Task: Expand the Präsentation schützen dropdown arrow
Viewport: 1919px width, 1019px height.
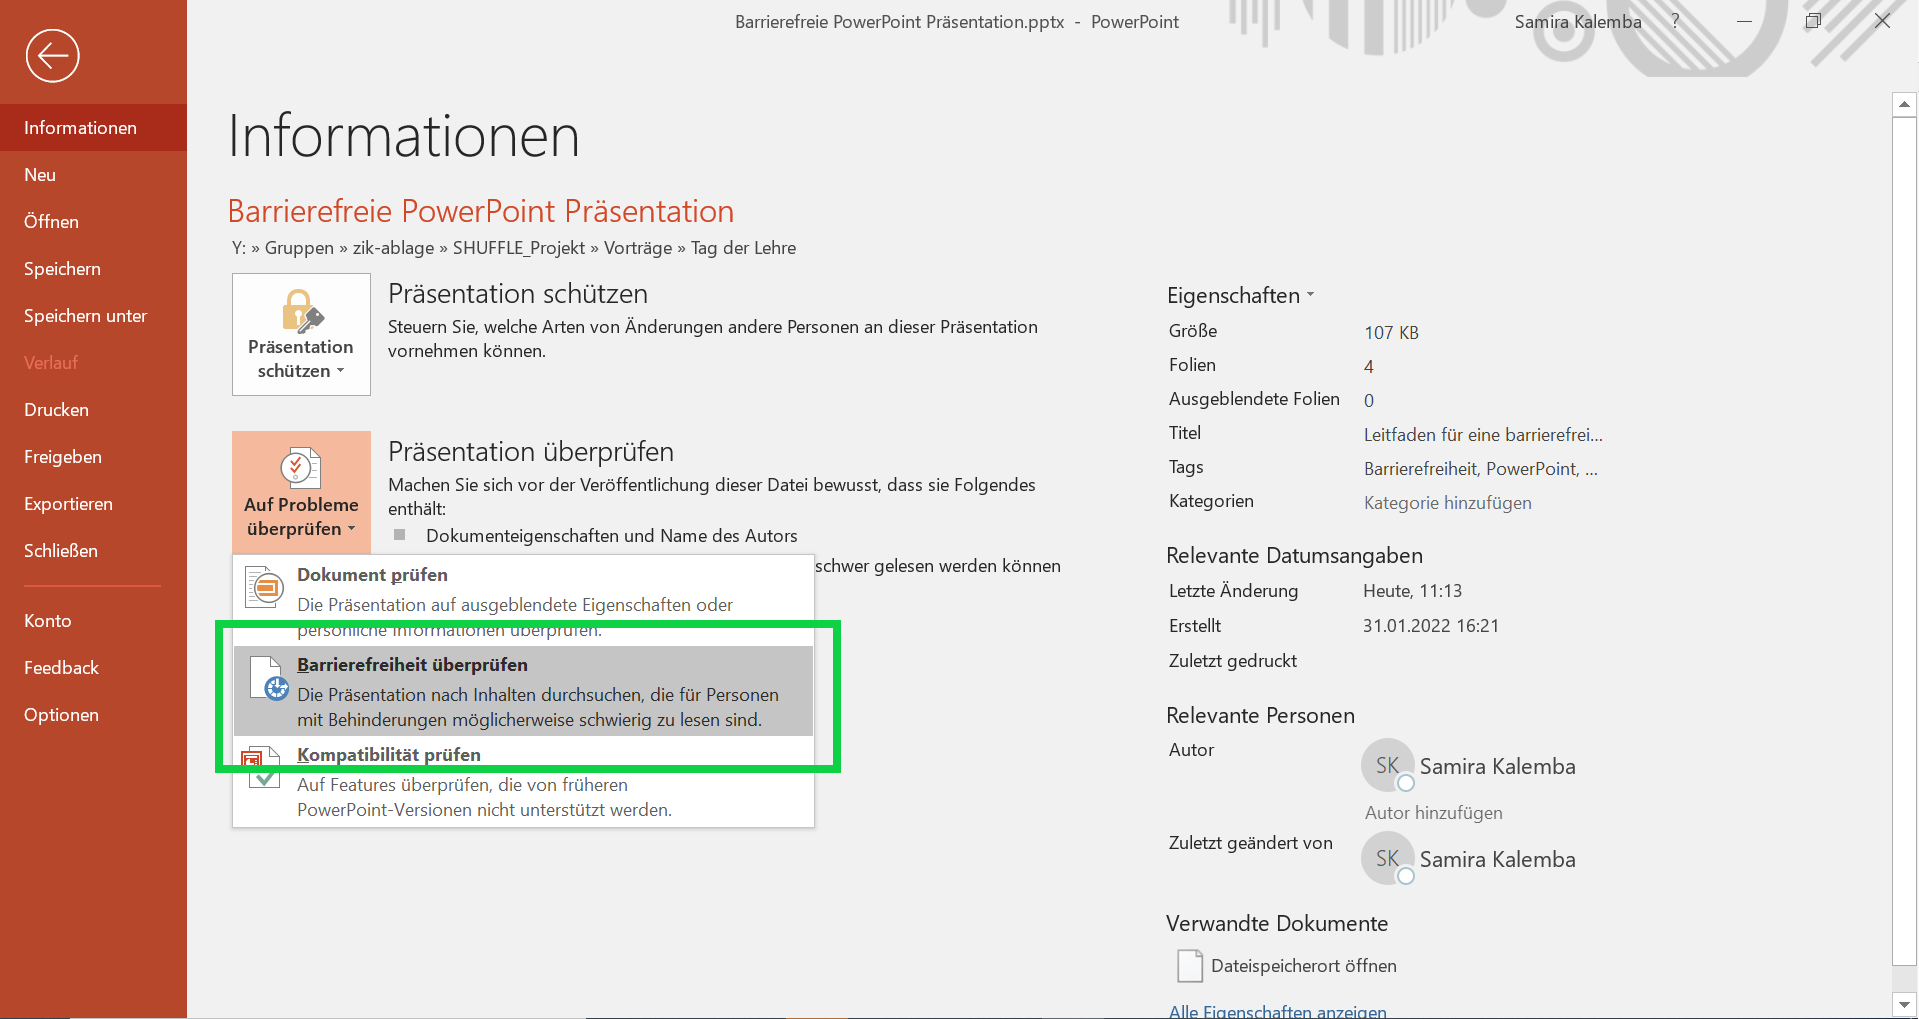Action: pyautogui.click(x=339, y=370)
